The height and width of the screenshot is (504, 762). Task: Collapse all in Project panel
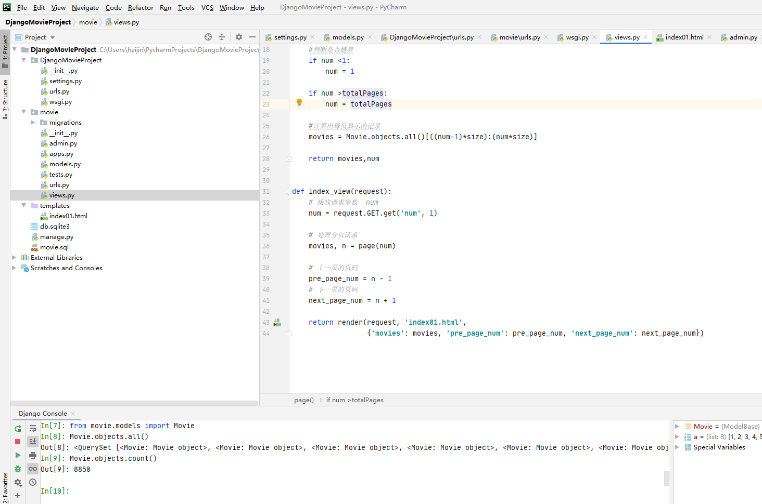[222, 37]
